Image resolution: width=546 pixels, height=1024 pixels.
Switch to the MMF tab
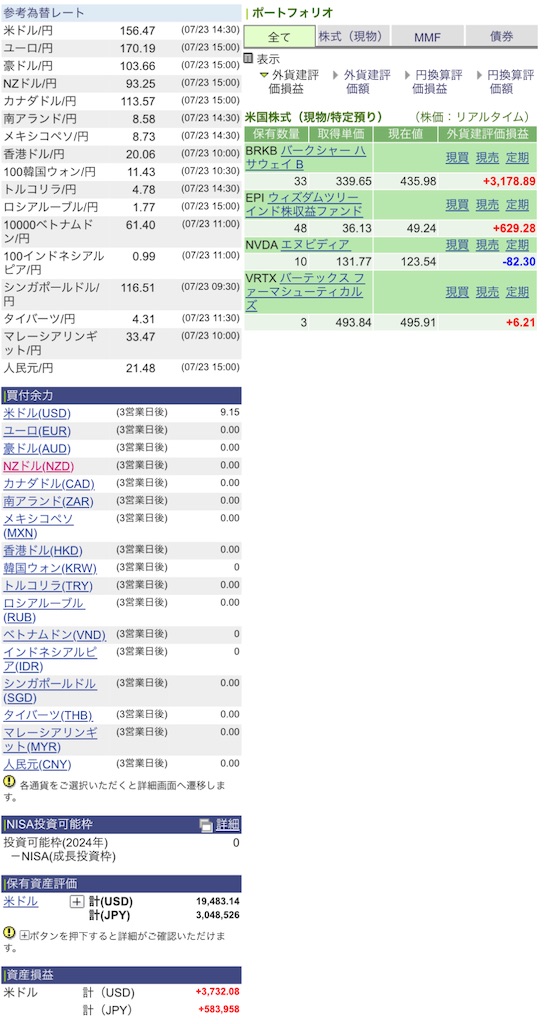428,37
